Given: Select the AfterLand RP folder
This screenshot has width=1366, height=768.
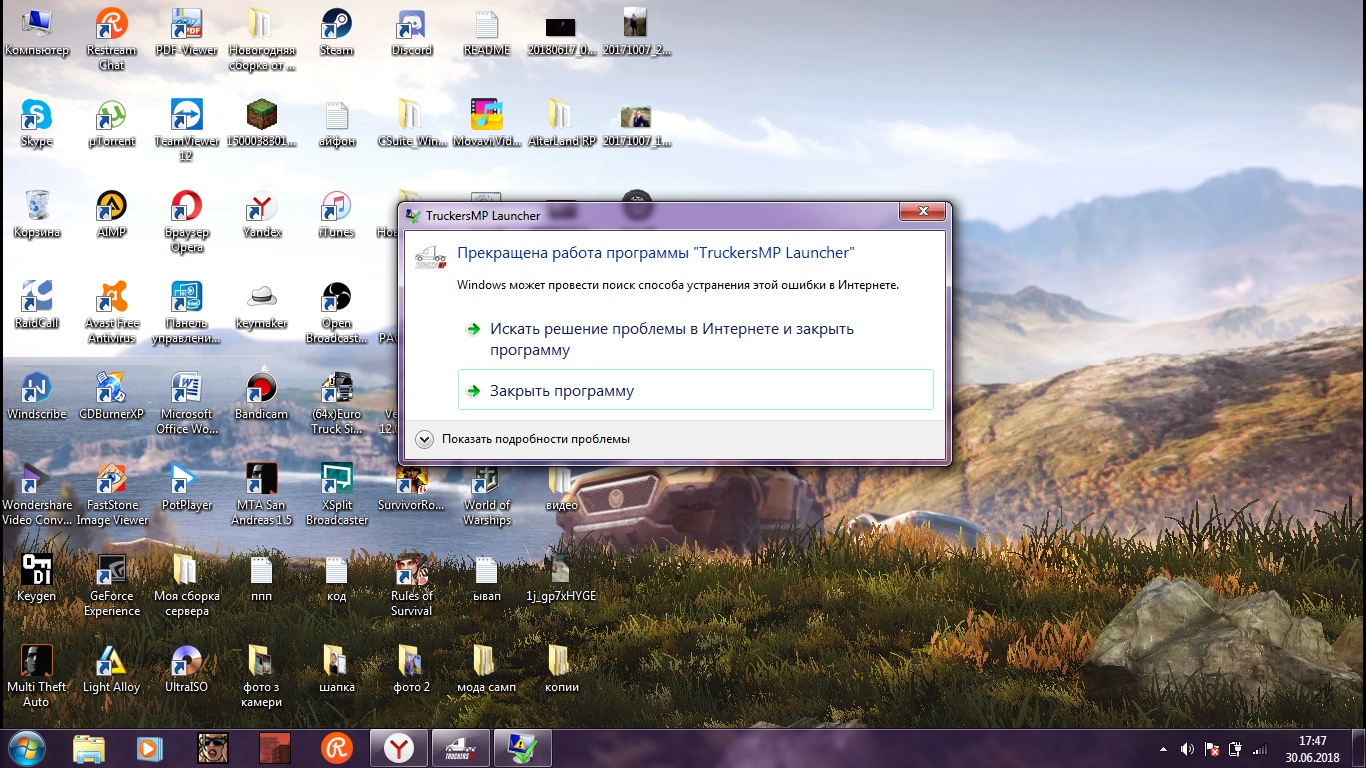Looking at the screenshot, I should click(561, 124).
